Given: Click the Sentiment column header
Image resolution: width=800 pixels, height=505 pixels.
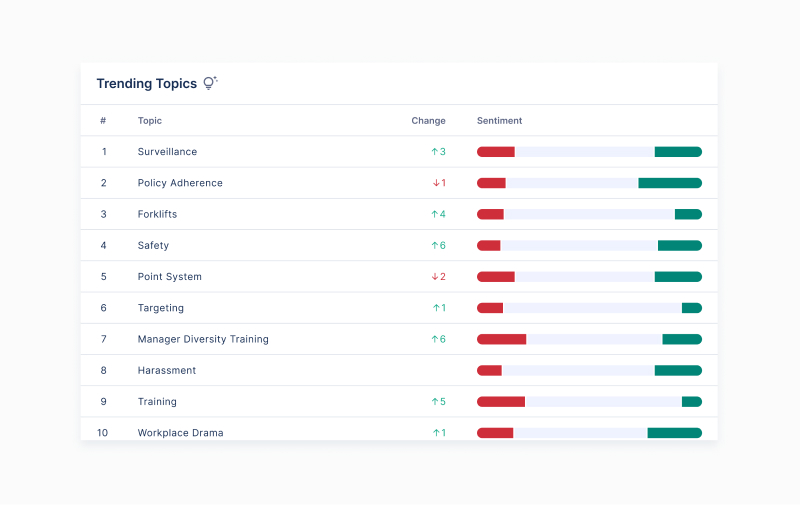Looking at the screenshot, I should (x=499, y=121).
